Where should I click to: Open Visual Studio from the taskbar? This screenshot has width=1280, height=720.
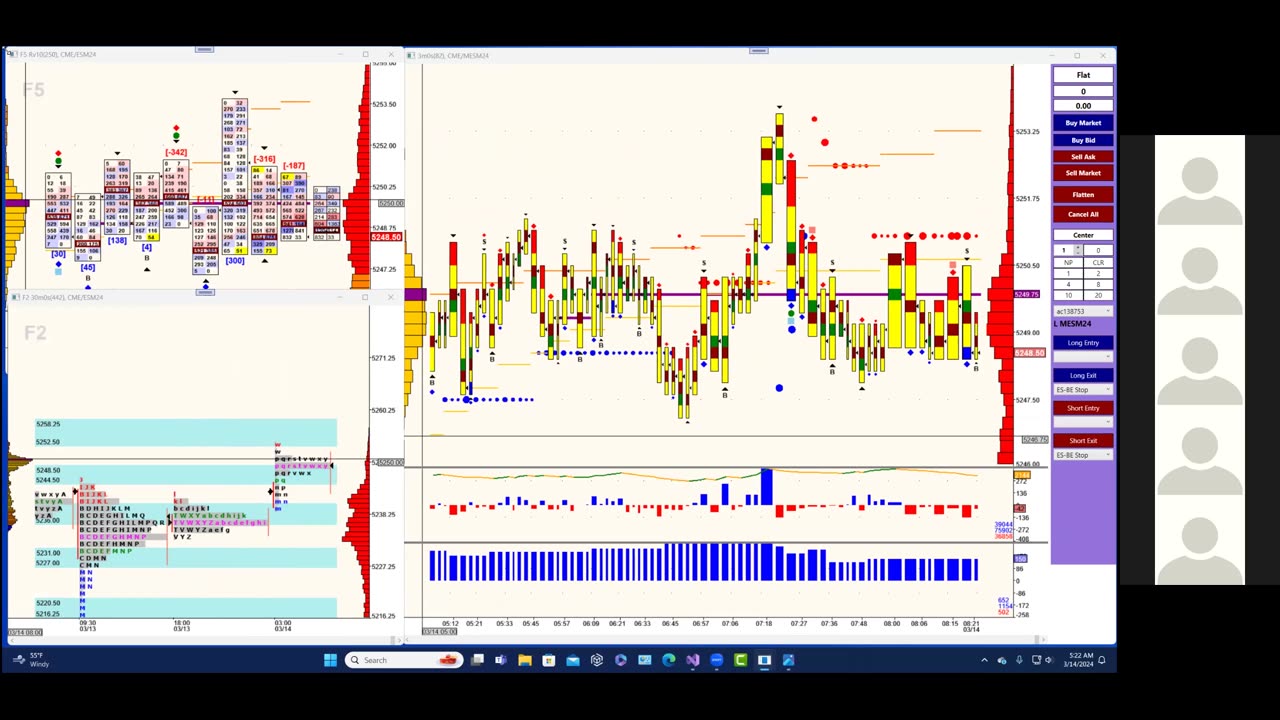[x=693, y=660]
